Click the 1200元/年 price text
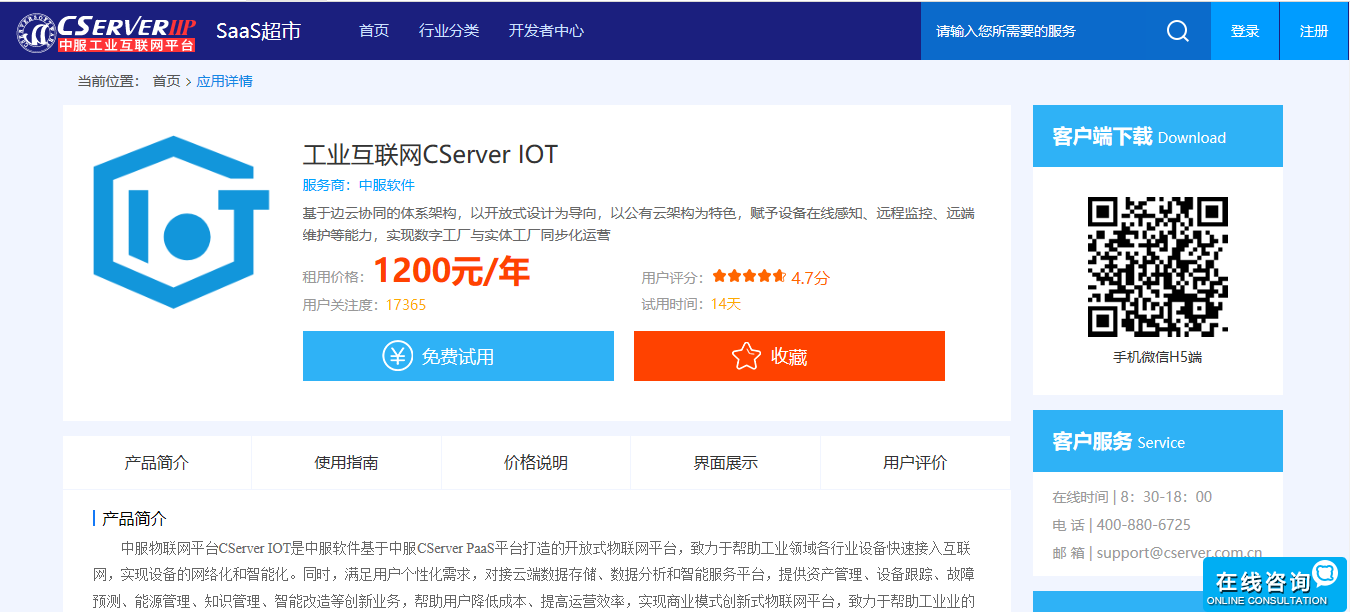 [451, 271]
